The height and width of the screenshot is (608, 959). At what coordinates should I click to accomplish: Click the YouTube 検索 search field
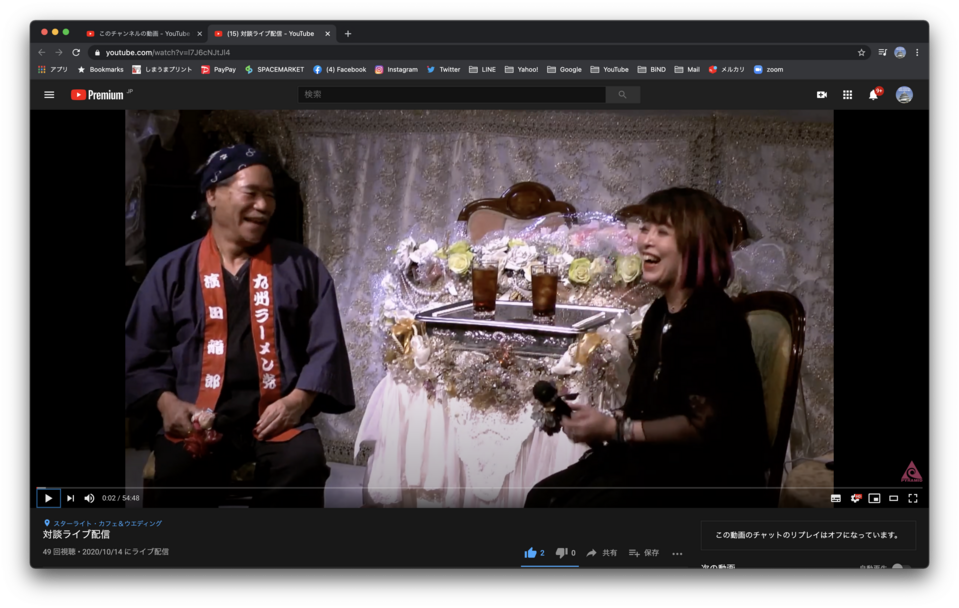(452, 95)
